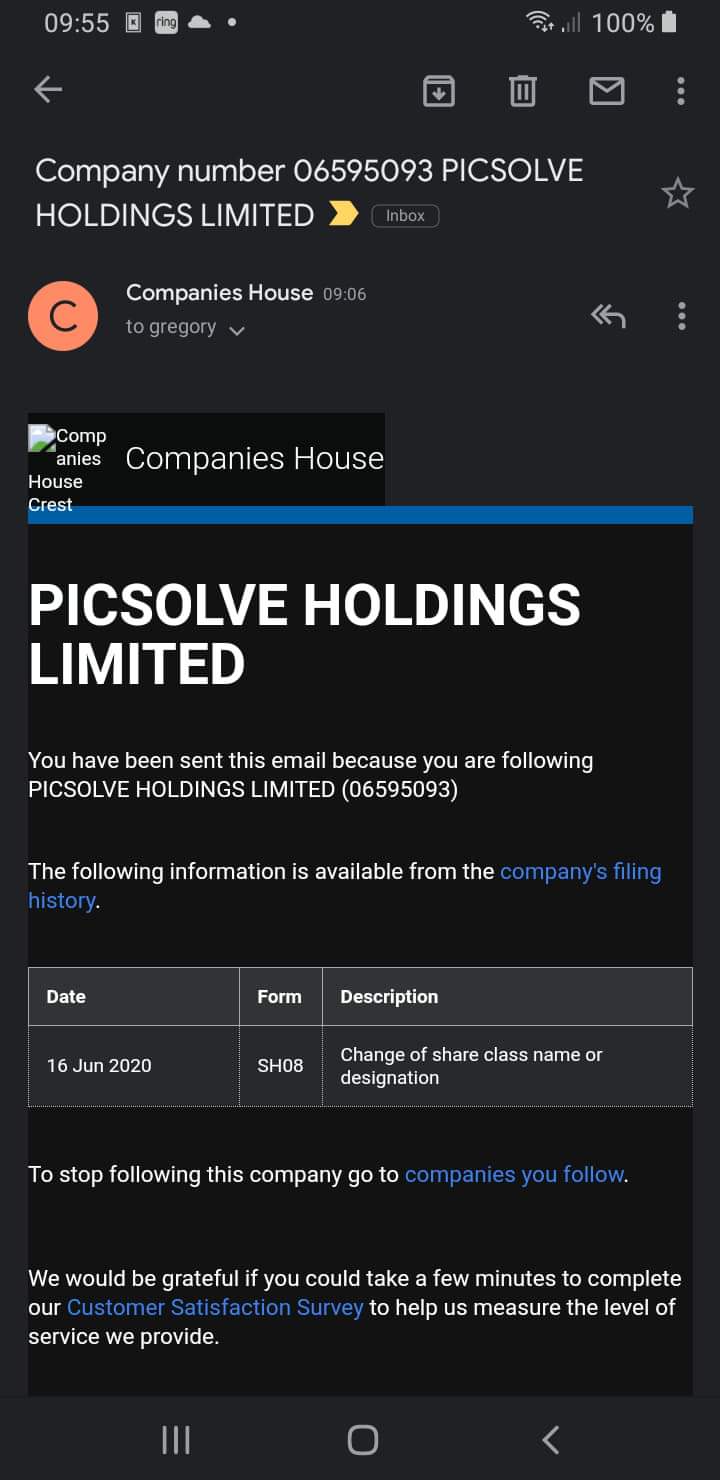Tap the Android home button
The height and width of the screenshot is (1480, 720).
362,1440
